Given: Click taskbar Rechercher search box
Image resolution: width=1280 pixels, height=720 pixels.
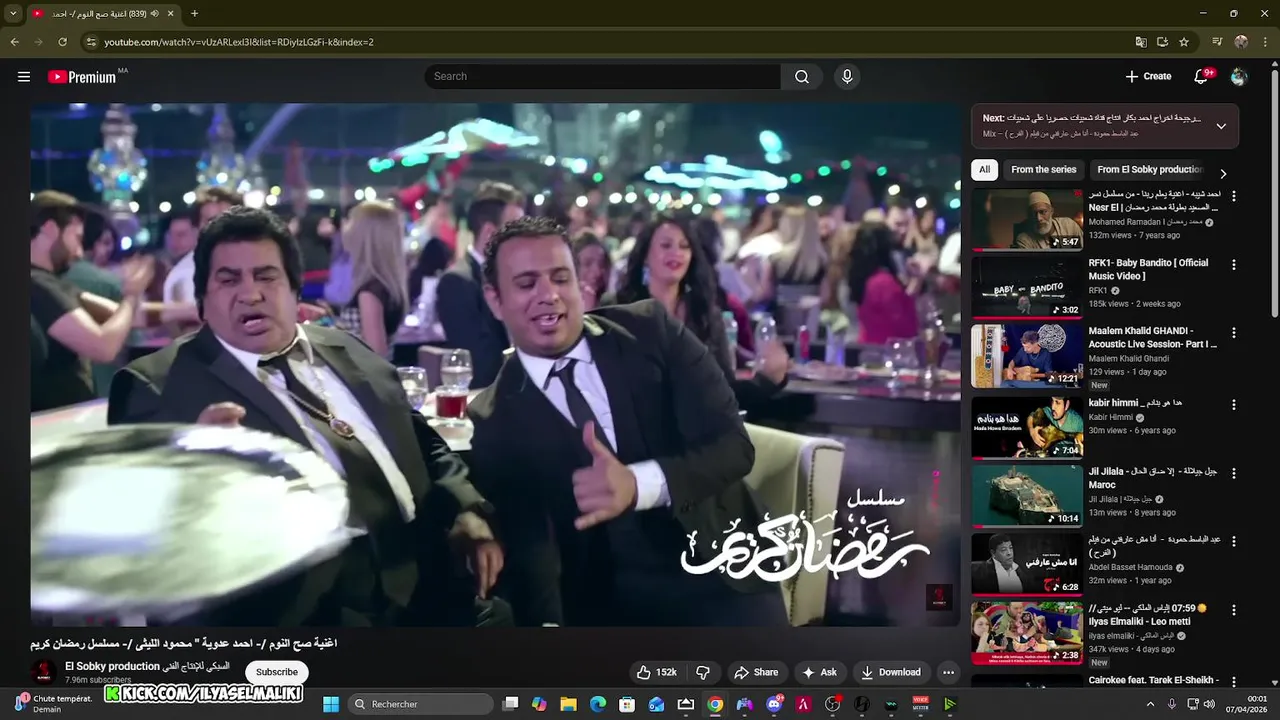Looking at the screenshot, I should (421, 704).
